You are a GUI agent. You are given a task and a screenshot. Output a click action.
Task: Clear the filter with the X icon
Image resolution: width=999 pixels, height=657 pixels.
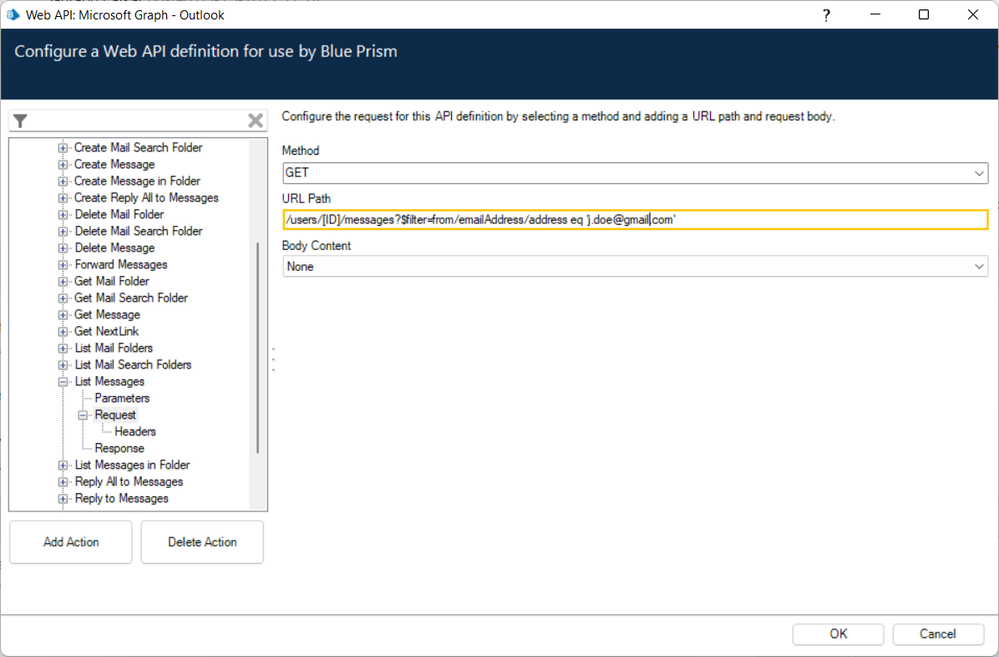[x=255, y=121]
